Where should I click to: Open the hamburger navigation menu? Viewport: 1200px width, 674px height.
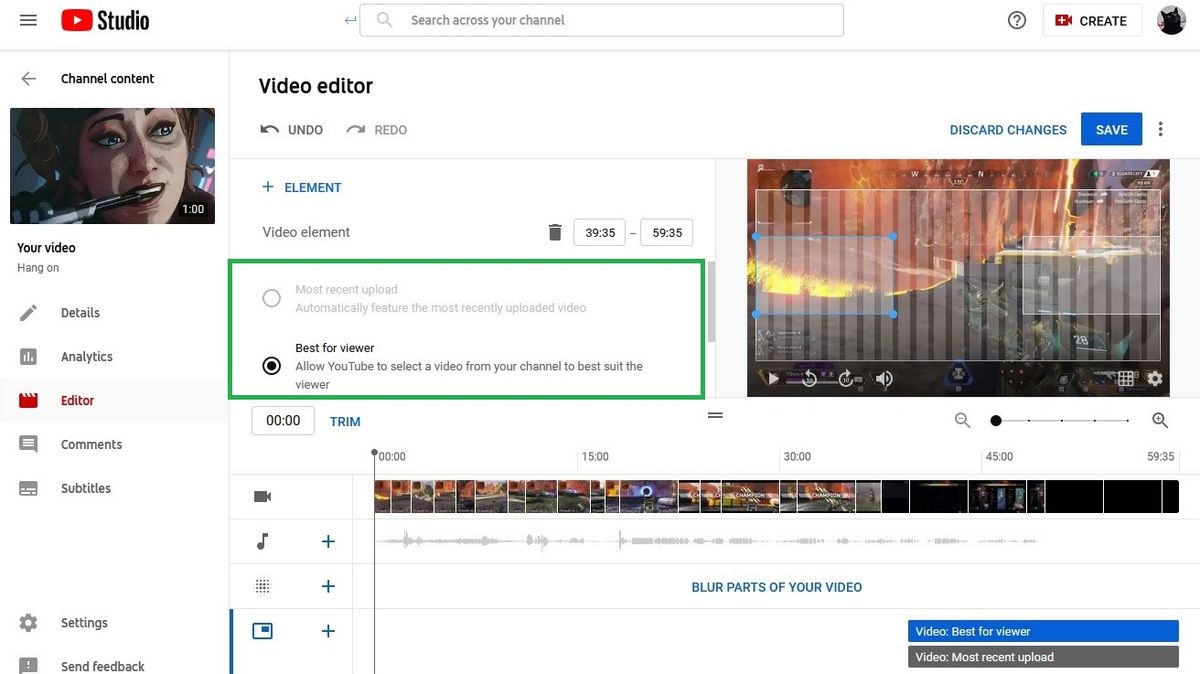(28, 20)
